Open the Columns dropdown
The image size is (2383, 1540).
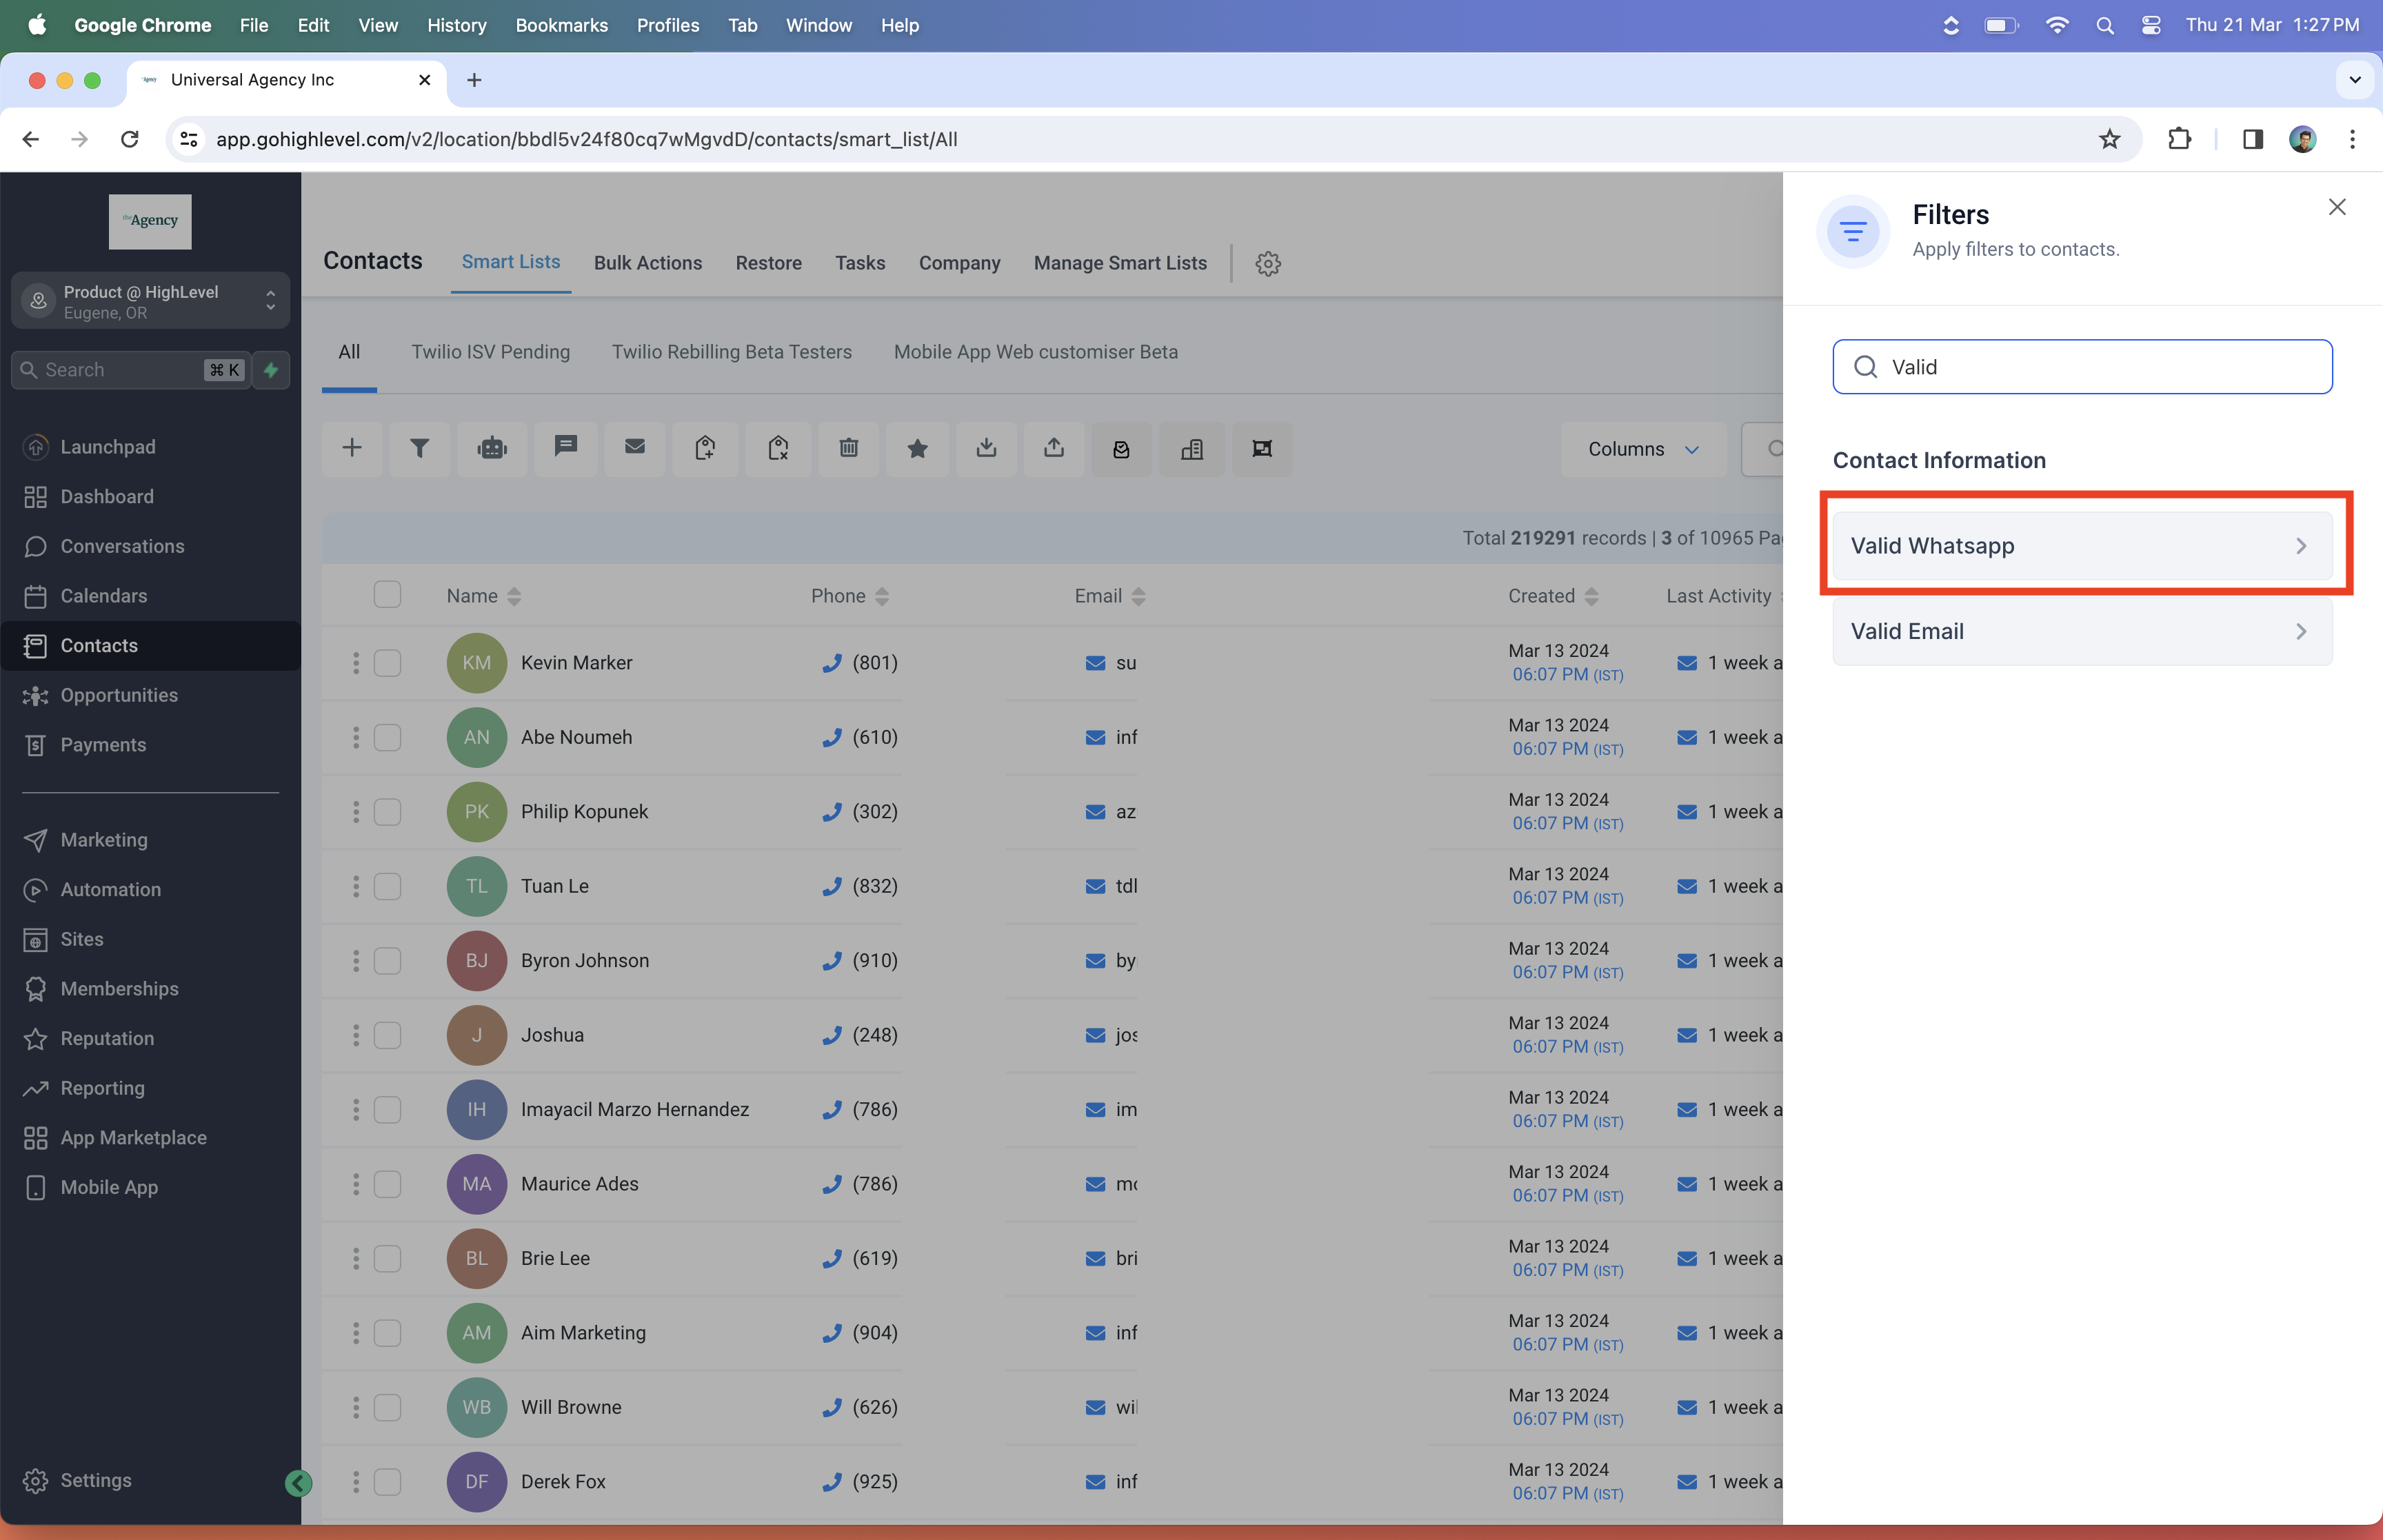1643,449
